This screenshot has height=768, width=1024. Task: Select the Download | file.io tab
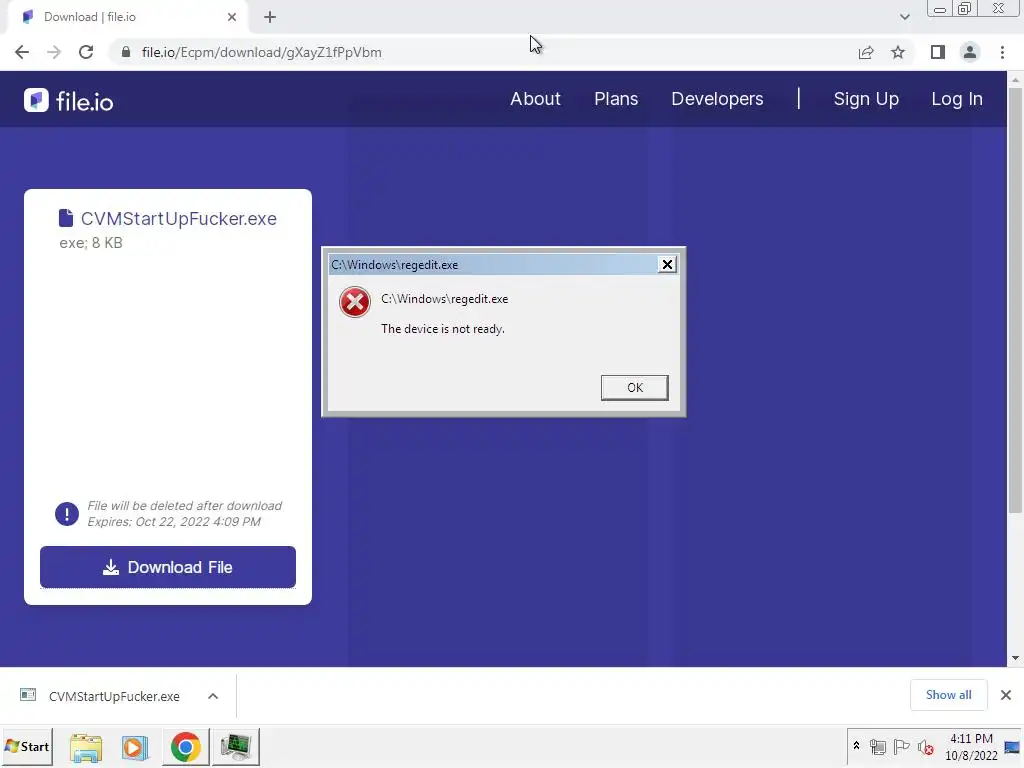[127, 17]
